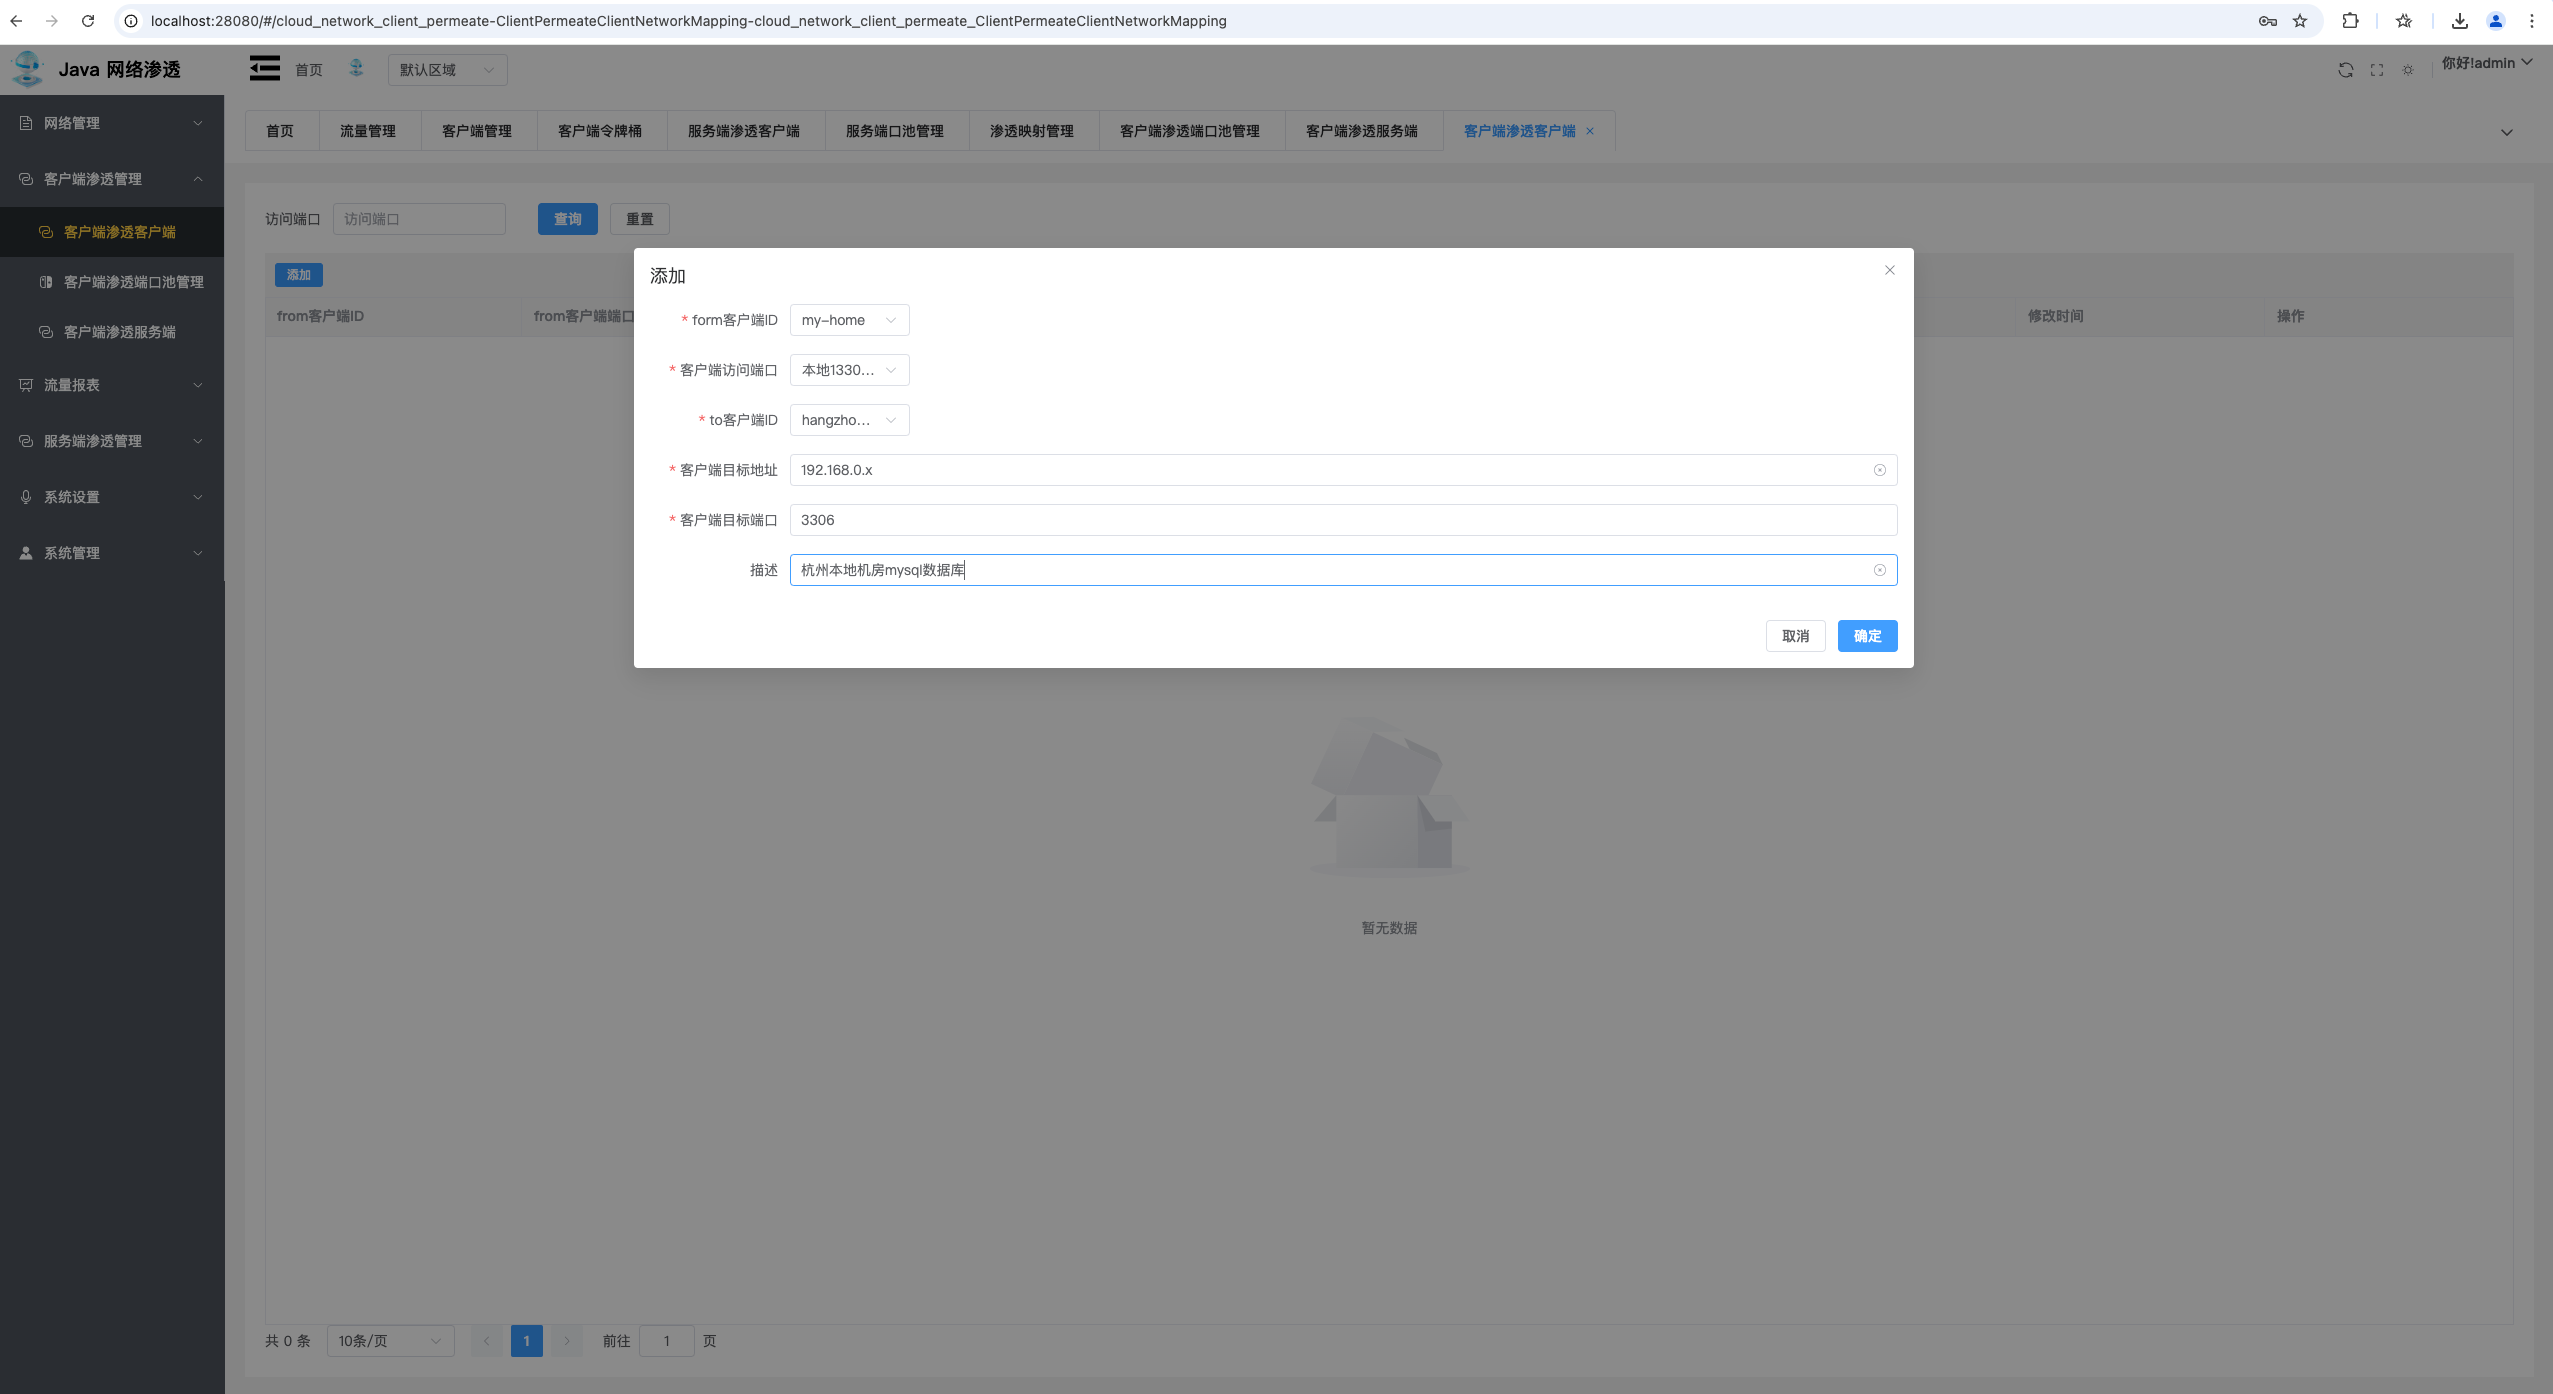The height and width of the screenshot is (1394, 2553).
Task: Click the 前往 page number input field
Action: (x=667, y=1341)
